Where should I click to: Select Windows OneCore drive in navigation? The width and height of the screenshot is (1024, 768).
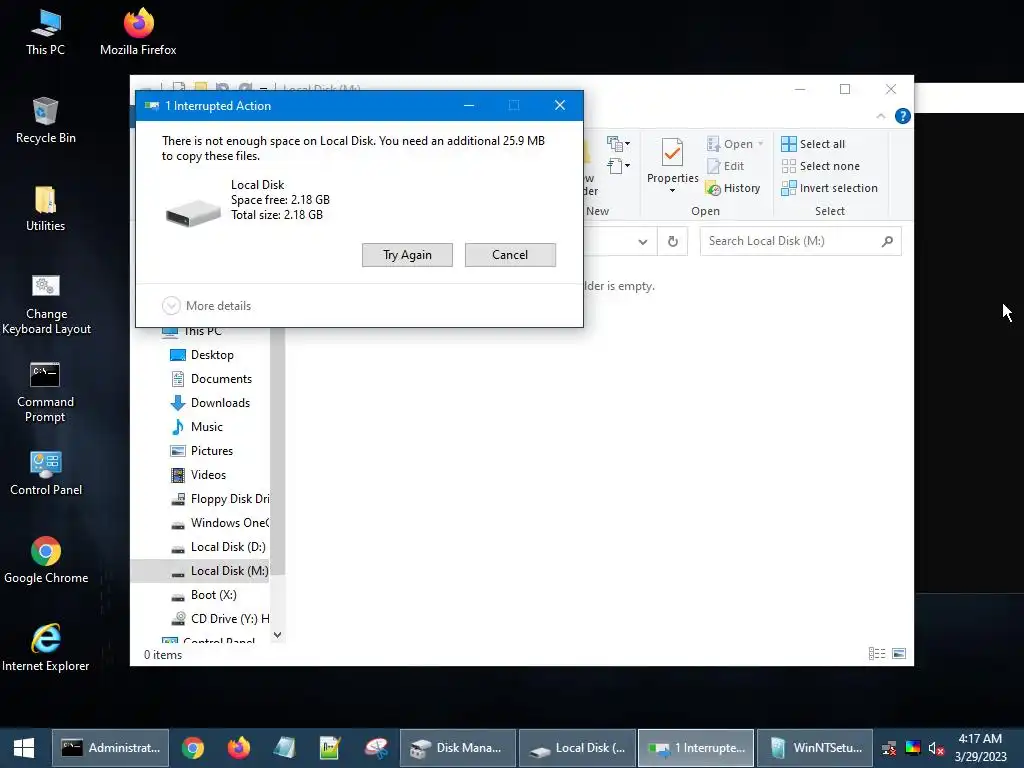[219, 523]
